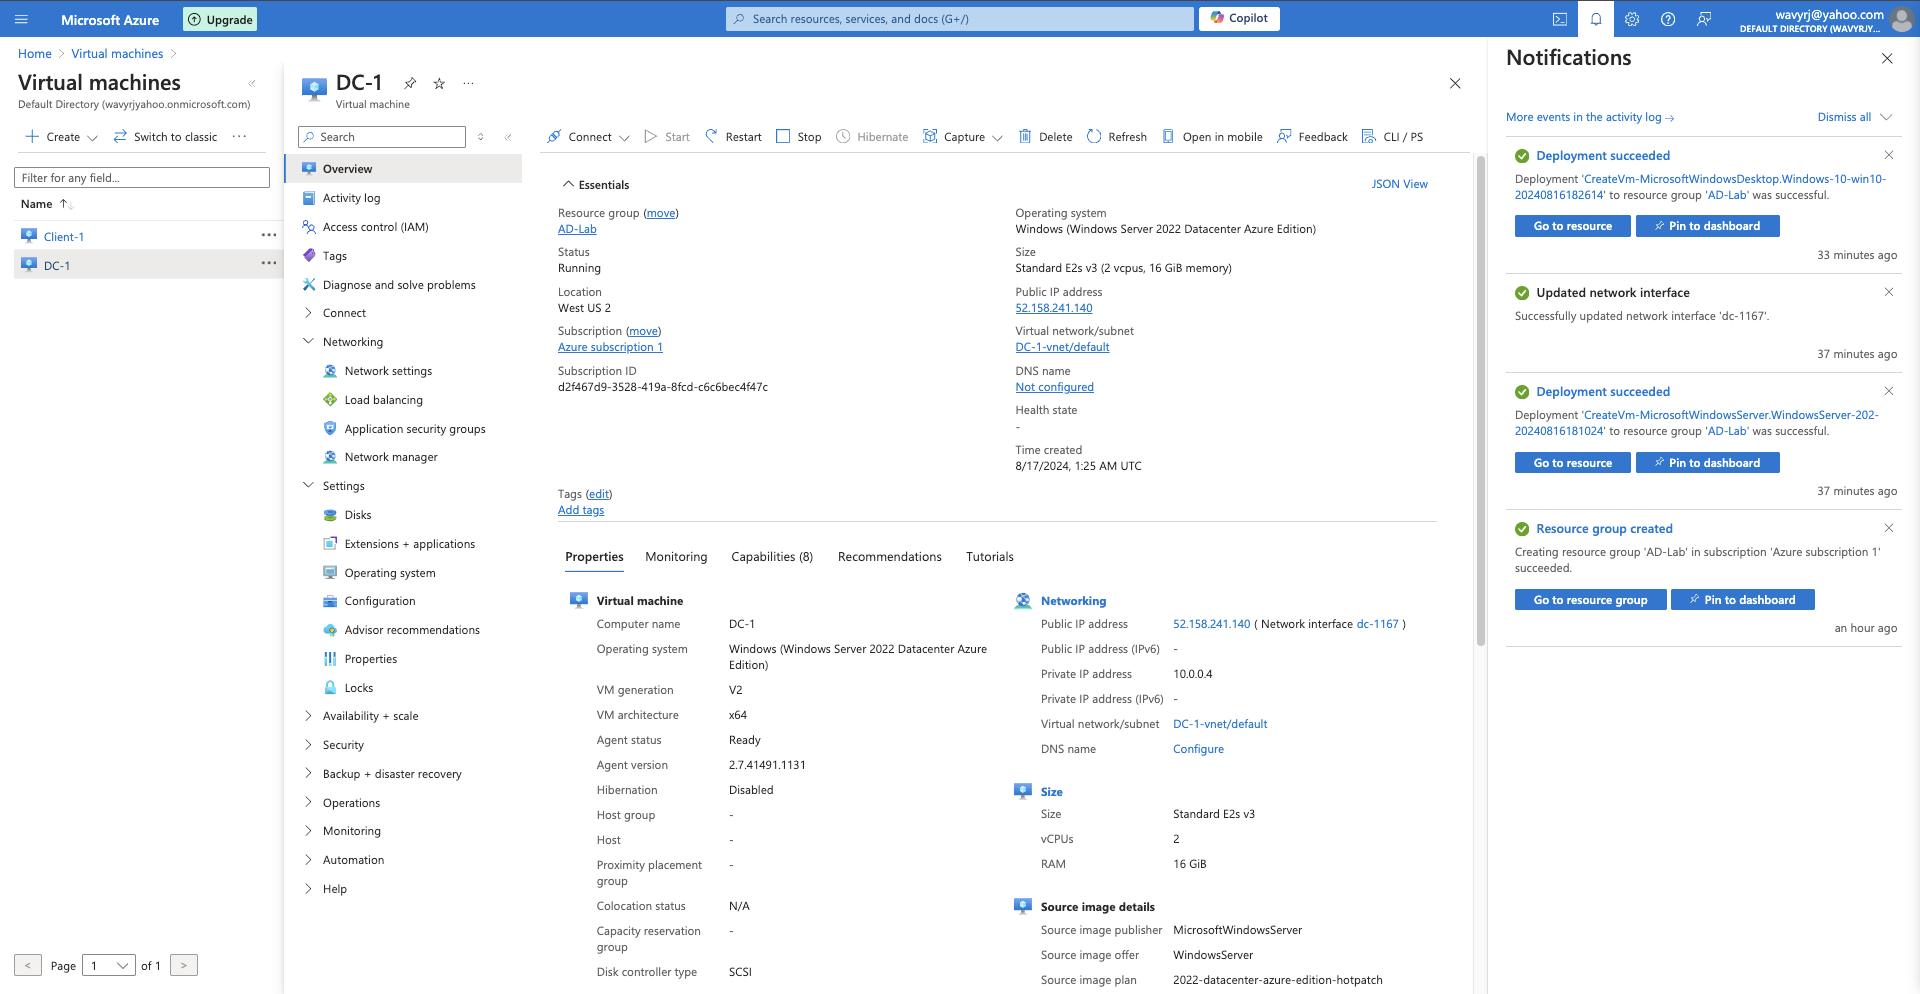This screenshot has height=994, width=1920.
Task: Click the notifications bell icon
Action: point(1596,19)
